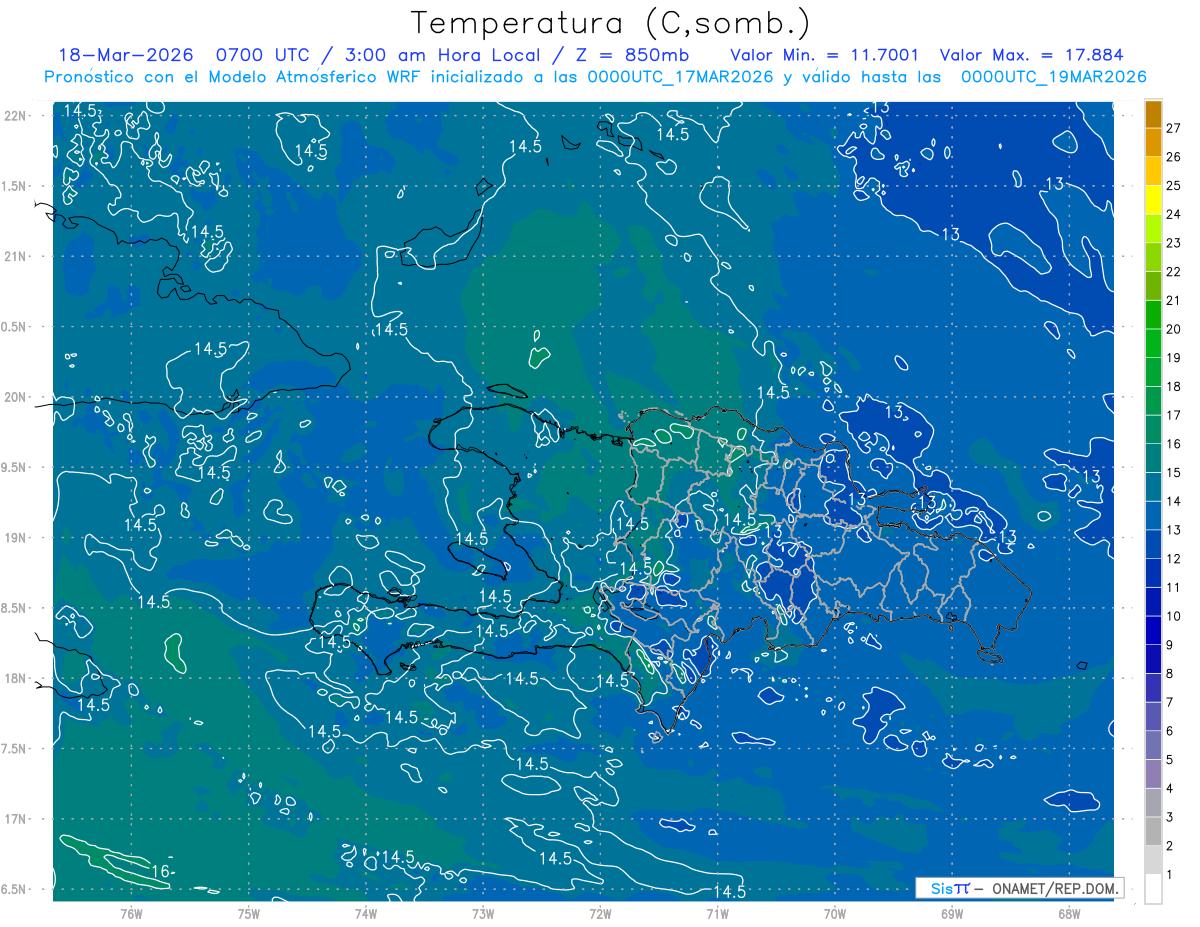Click "Valor Max. = 17.884" in header
The image size is (1200, 927).
(x=1031, y=55)
